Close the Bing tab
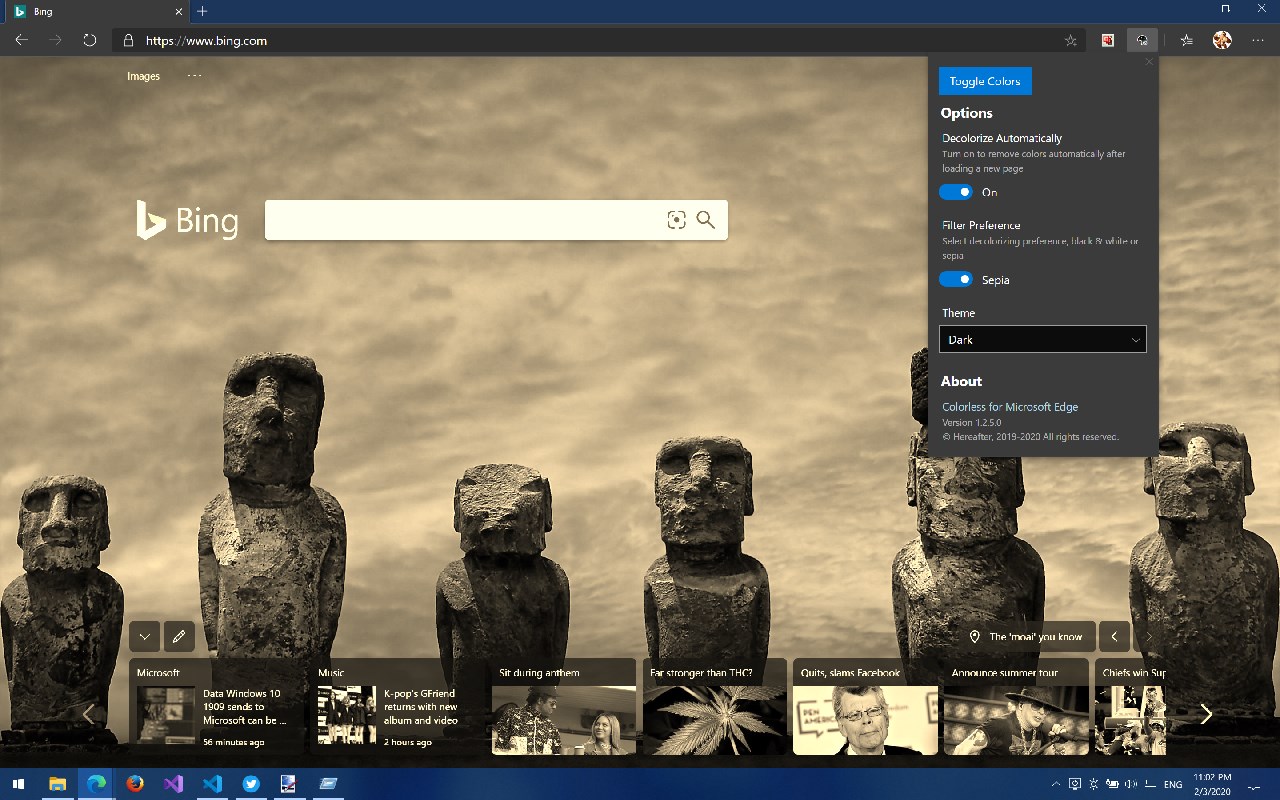The width and height of the screenshot is (1280, 800). click(179, 11)
